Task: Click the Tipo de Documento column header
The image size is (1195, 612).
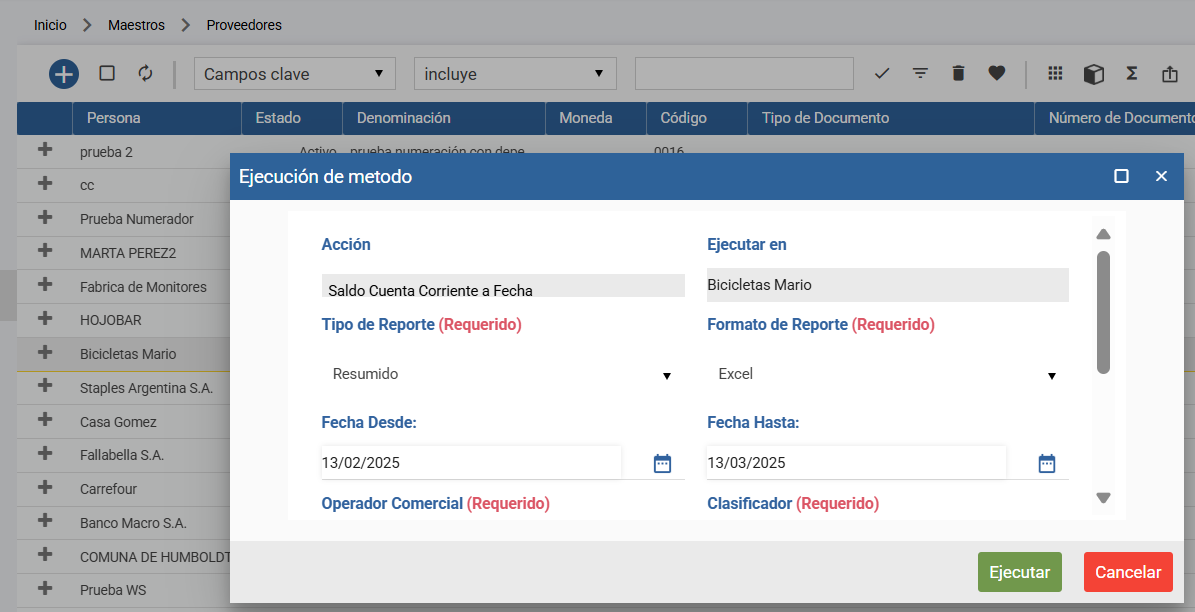Action: click(891, 118)
